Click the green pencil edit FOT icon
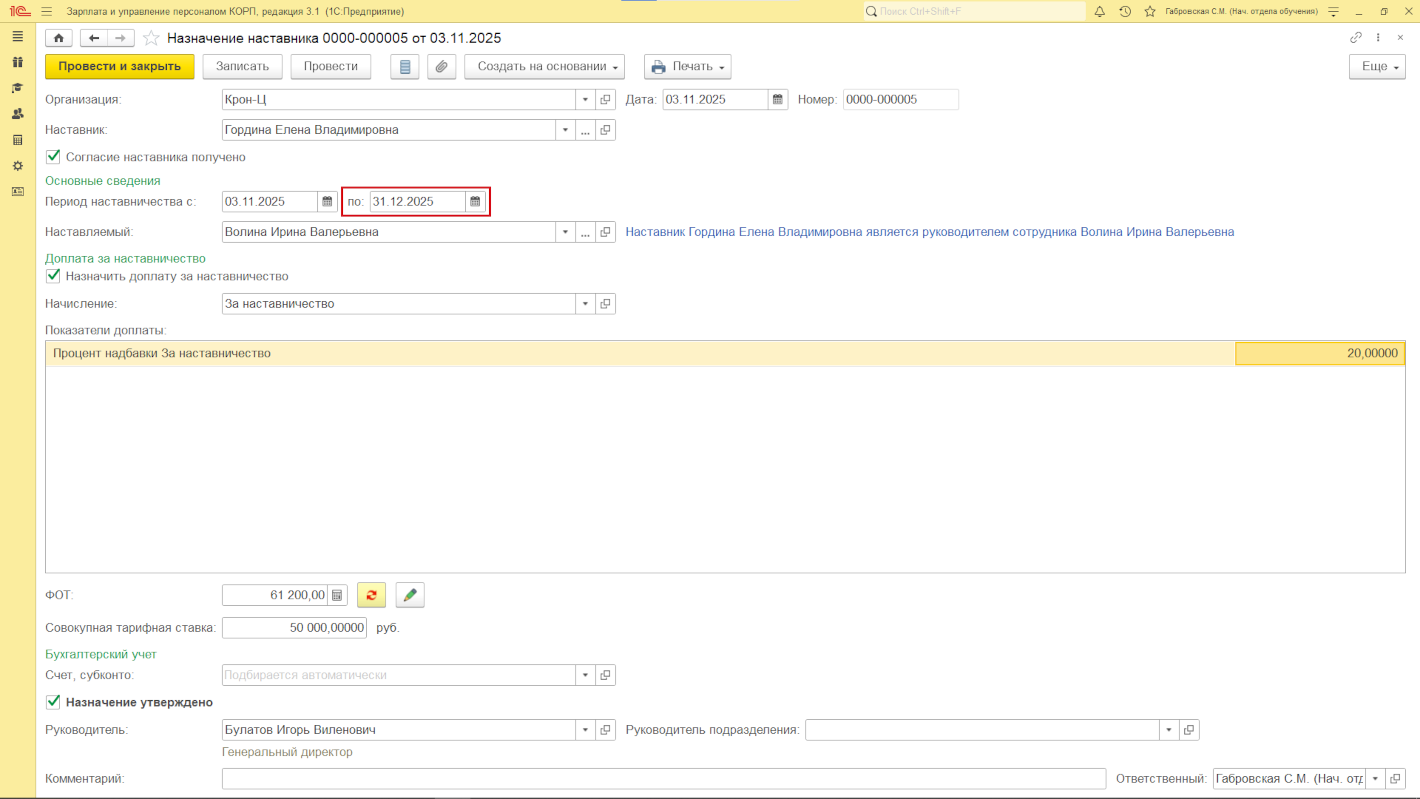Viewport: 1420px width, 799px height. coord(410,595)
